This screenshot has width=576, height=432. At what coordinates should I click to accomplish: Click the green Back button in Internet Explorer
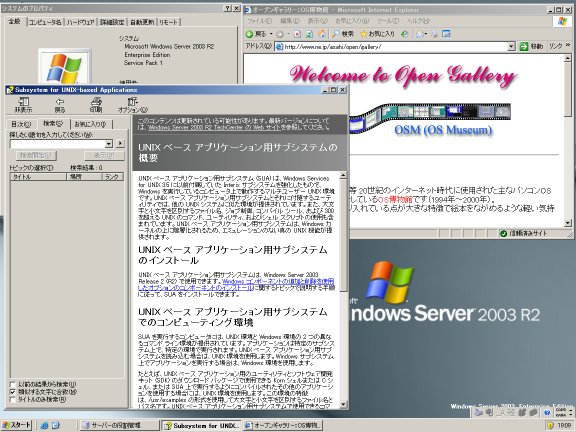coord(256,34)
